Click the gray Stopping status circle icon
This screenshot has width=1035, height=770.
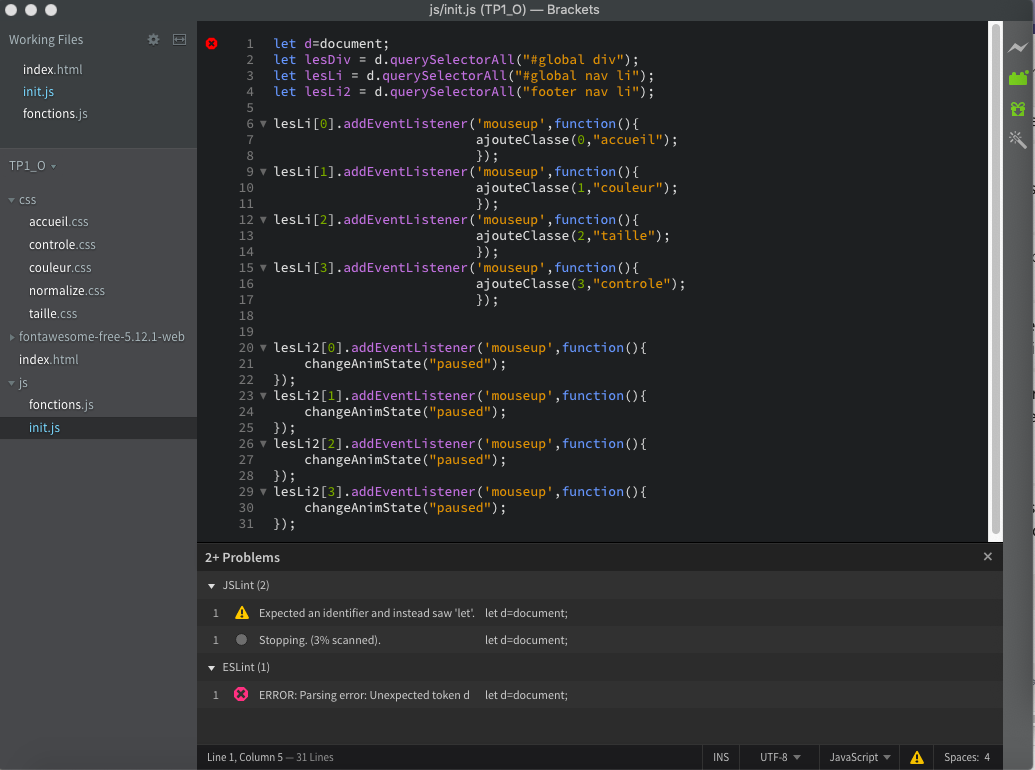point(242,639)
